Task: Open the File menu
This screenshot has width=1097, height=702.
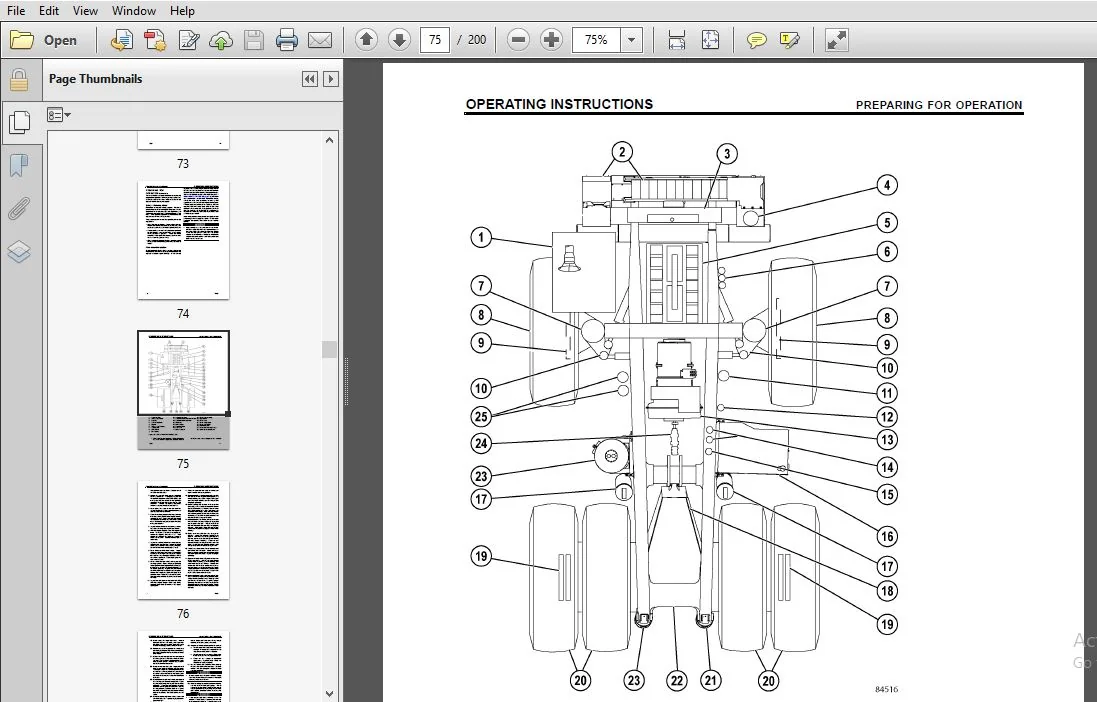Action: point(15,10)
